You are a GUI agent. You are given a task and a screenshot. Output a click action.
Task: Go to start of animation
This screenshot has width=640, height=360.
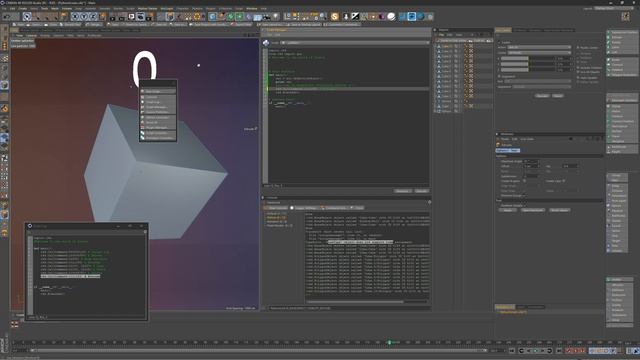coord(512,351)
